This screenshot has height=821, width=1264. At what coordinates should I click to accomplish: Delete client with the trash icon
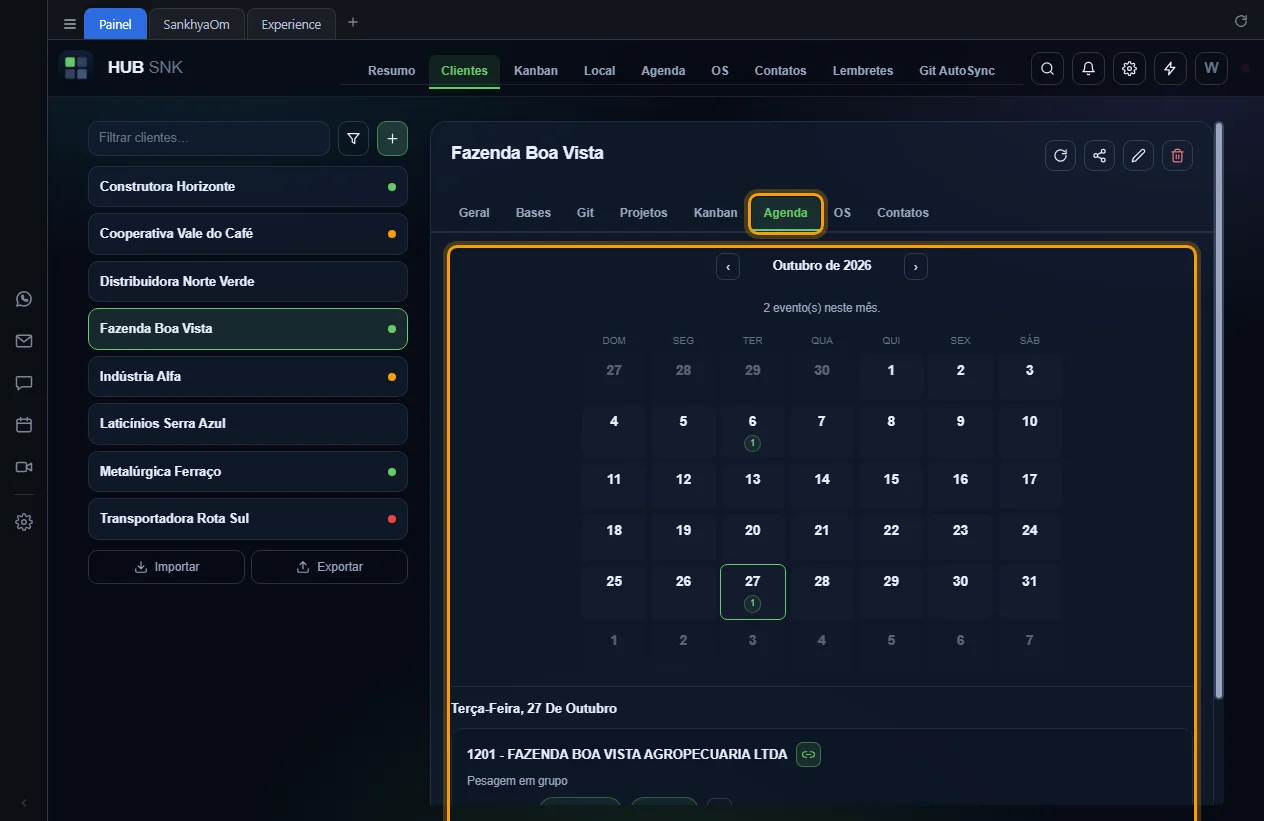(x=1177, y=155)
